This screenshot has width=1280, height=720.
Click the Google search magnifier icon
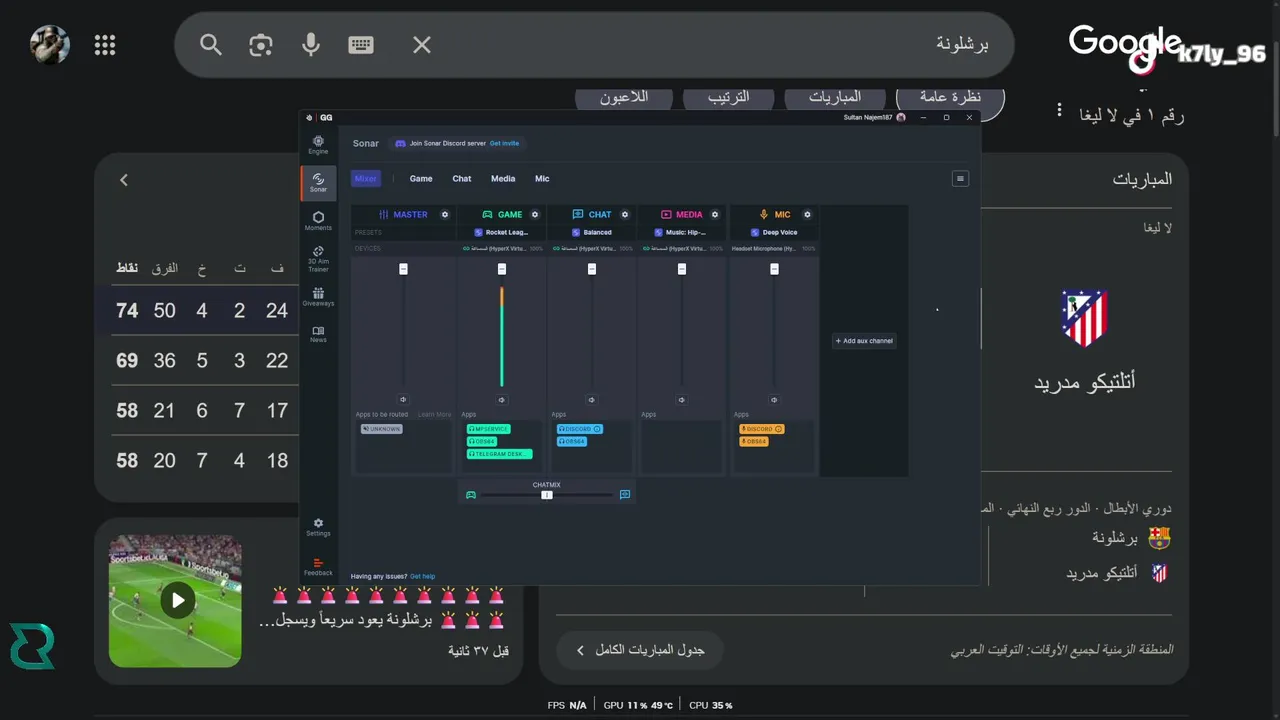click(210, 45)
